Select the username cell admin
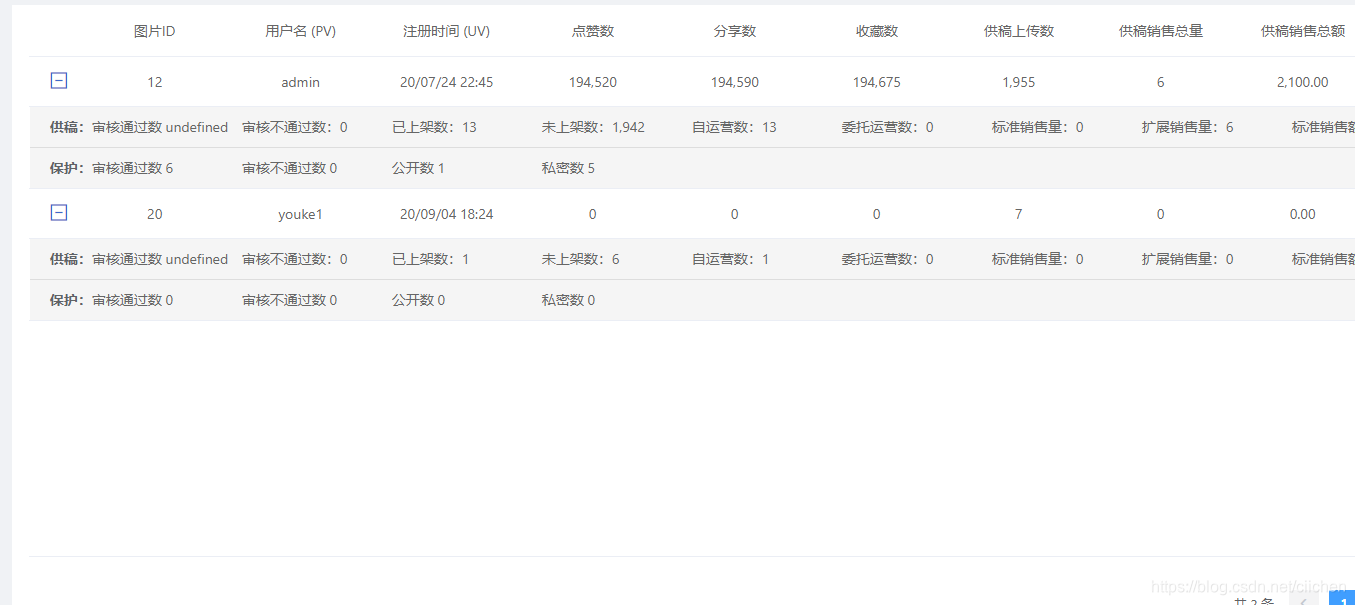The width and height of the screenshot is (1355, 605). 301,82
